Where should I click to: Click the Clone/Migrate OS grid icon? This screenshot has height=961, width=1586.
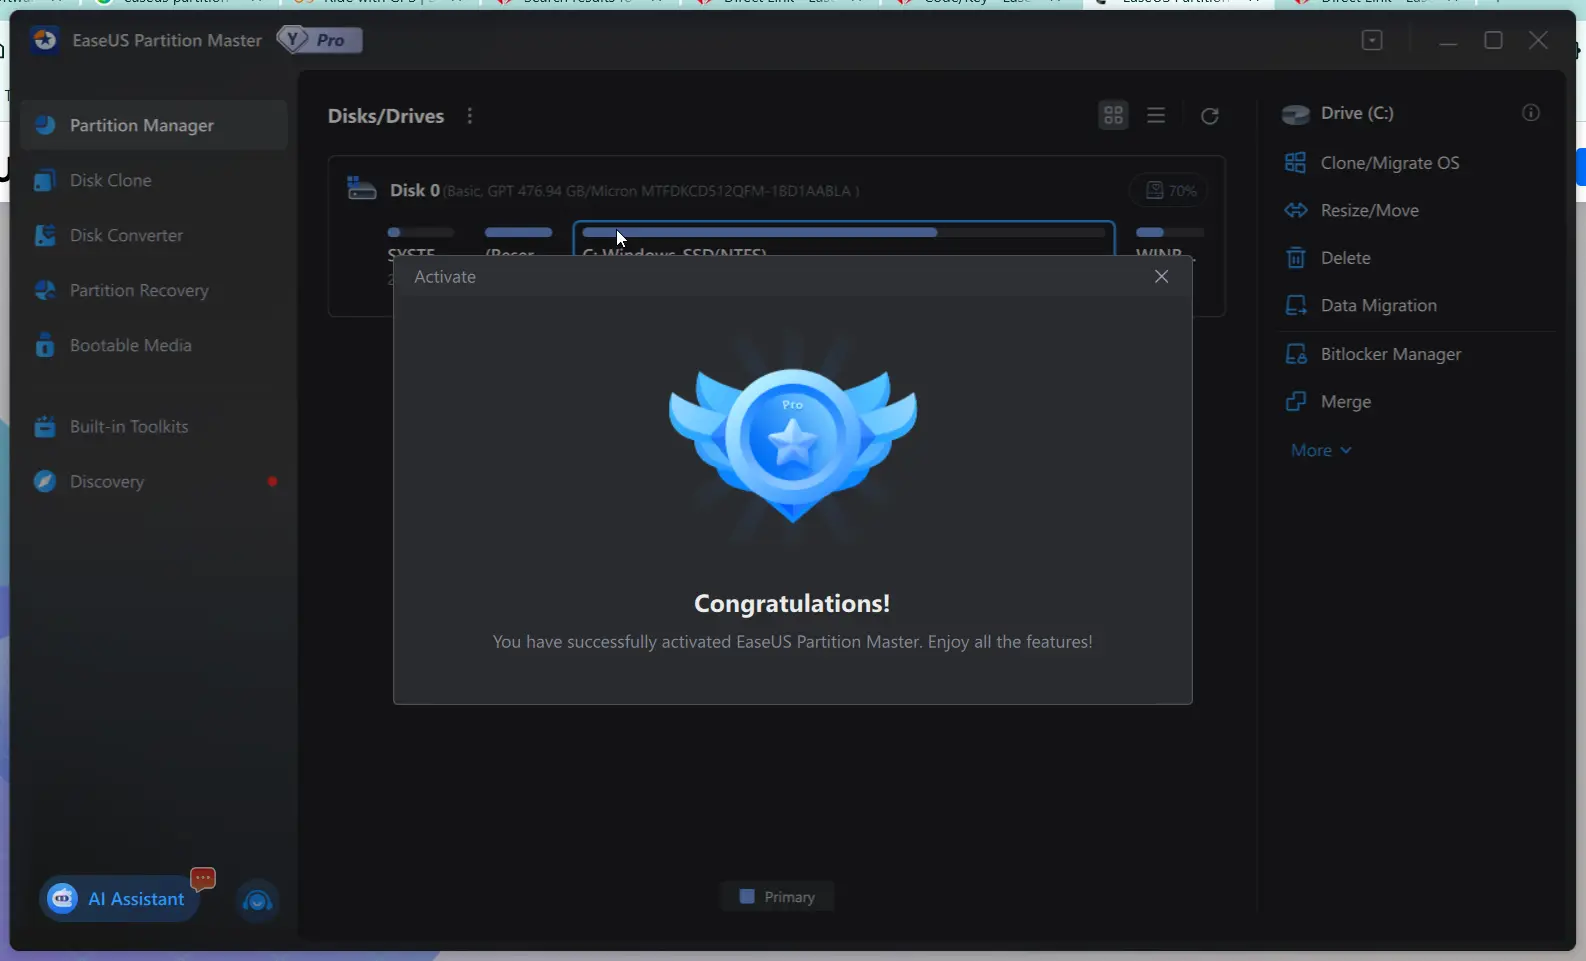(x=1295, y=162)
